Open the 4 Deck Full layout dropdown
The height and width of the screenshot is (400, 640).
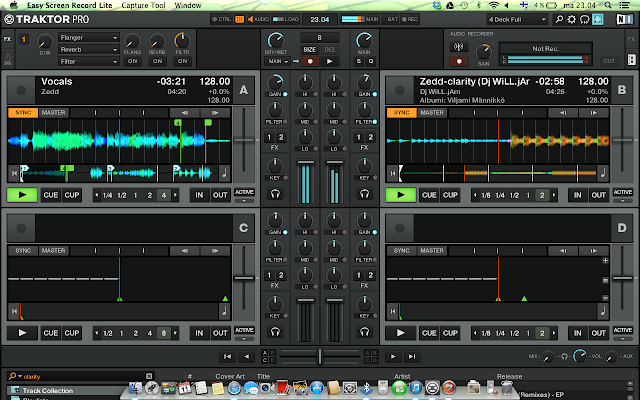[517, 19]
